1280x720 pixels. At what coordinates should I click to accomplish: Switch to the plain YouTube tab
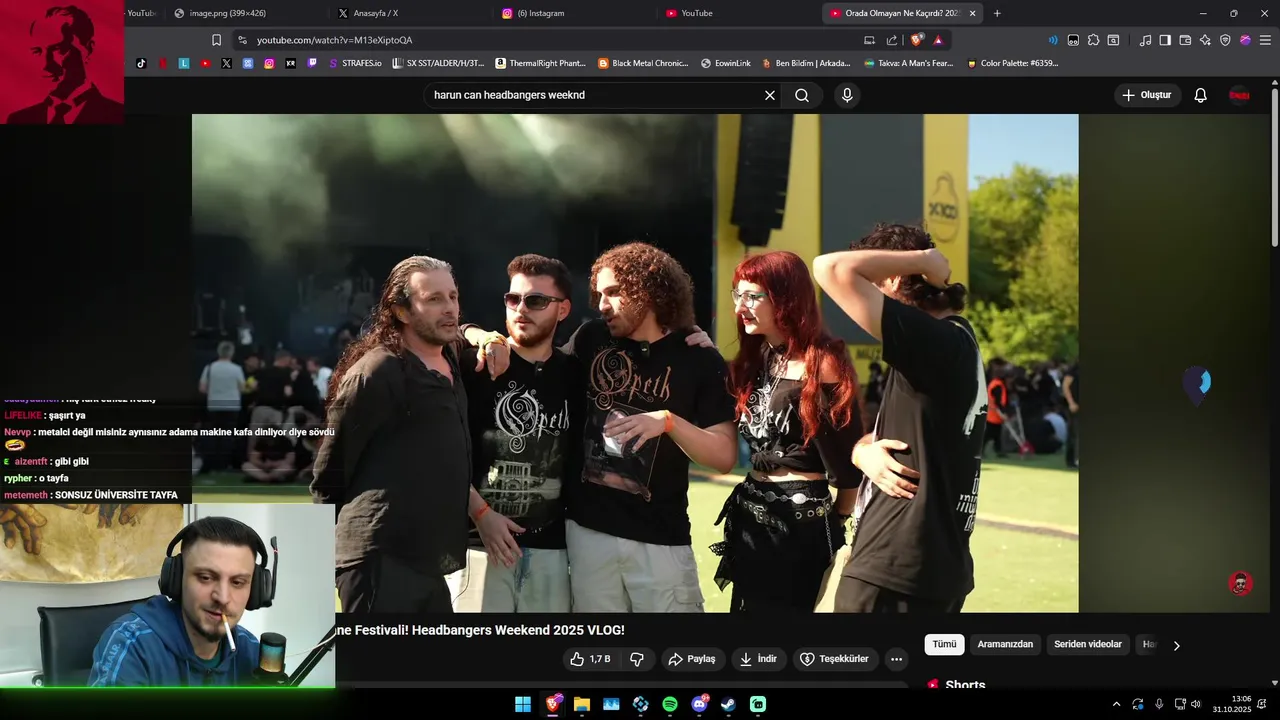click(x=737, y=13)
